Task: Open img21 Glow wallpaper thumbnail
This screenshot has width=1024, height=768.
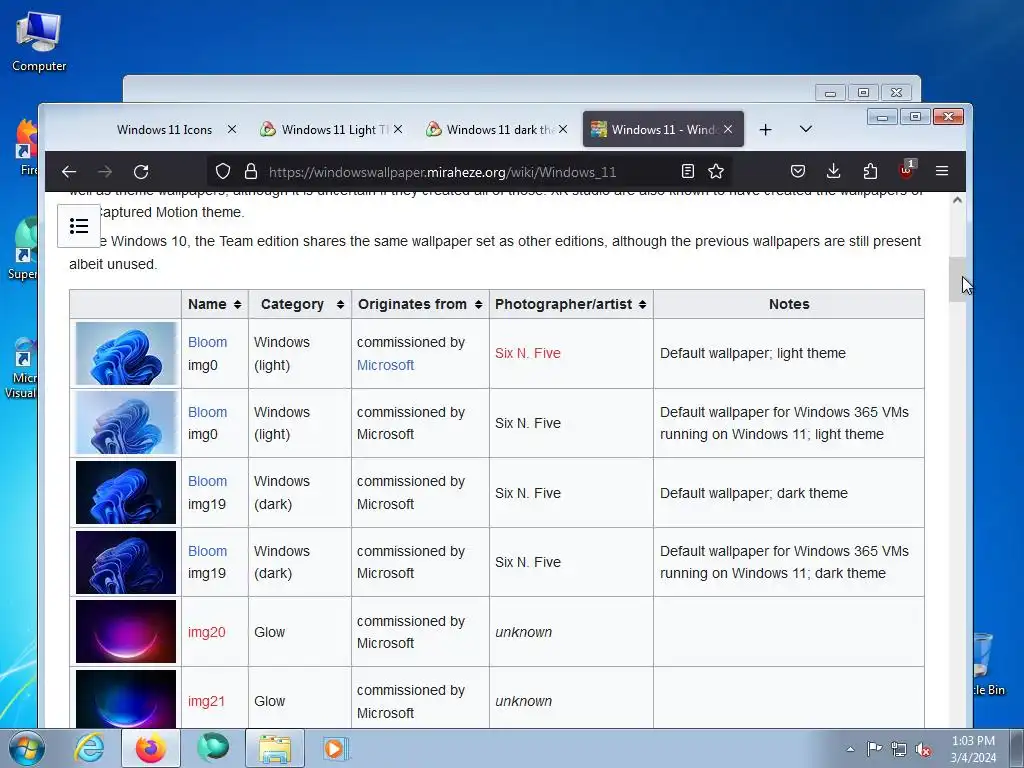Action: coord(126,699)
